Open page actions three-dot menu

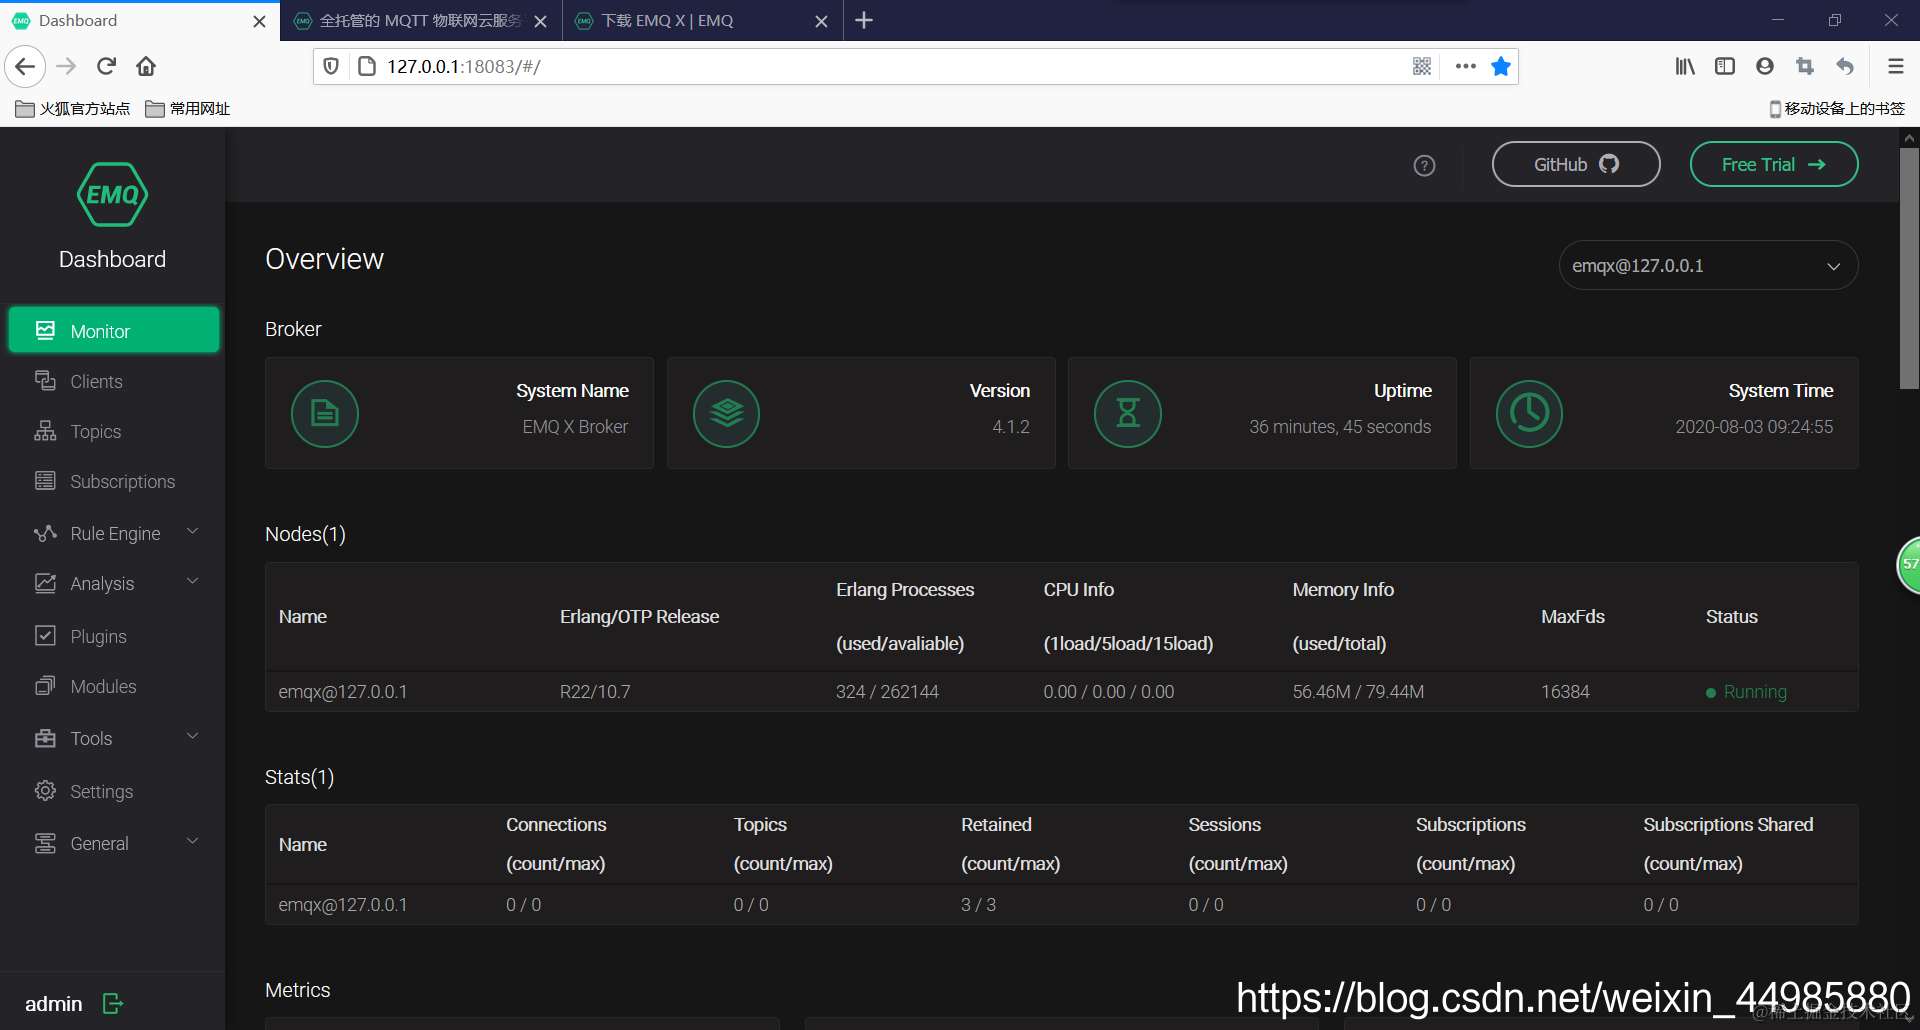1466,66
